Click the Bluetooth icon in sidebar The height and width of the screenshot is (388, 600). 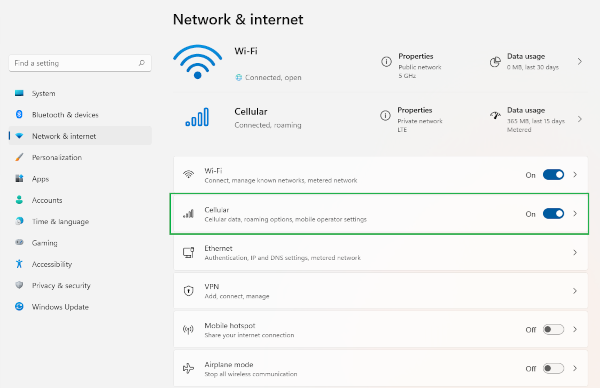19,114
